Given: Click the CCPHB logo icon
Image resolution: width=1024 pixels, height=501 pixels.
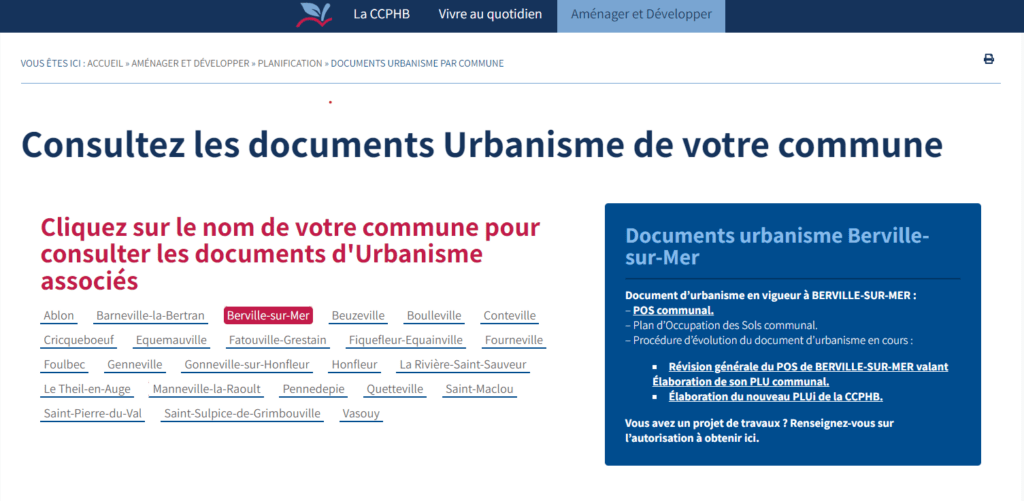Looking at the screenshot, I should point(314,14).
